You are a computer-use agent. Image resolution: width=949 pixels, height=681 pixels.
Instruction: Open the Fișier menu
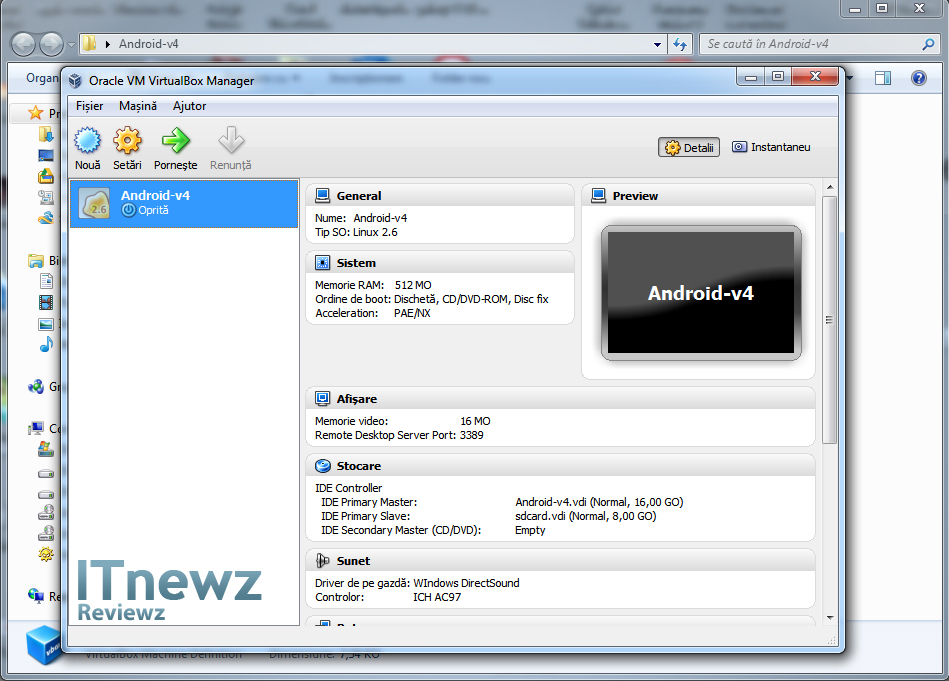click(89, 106)
